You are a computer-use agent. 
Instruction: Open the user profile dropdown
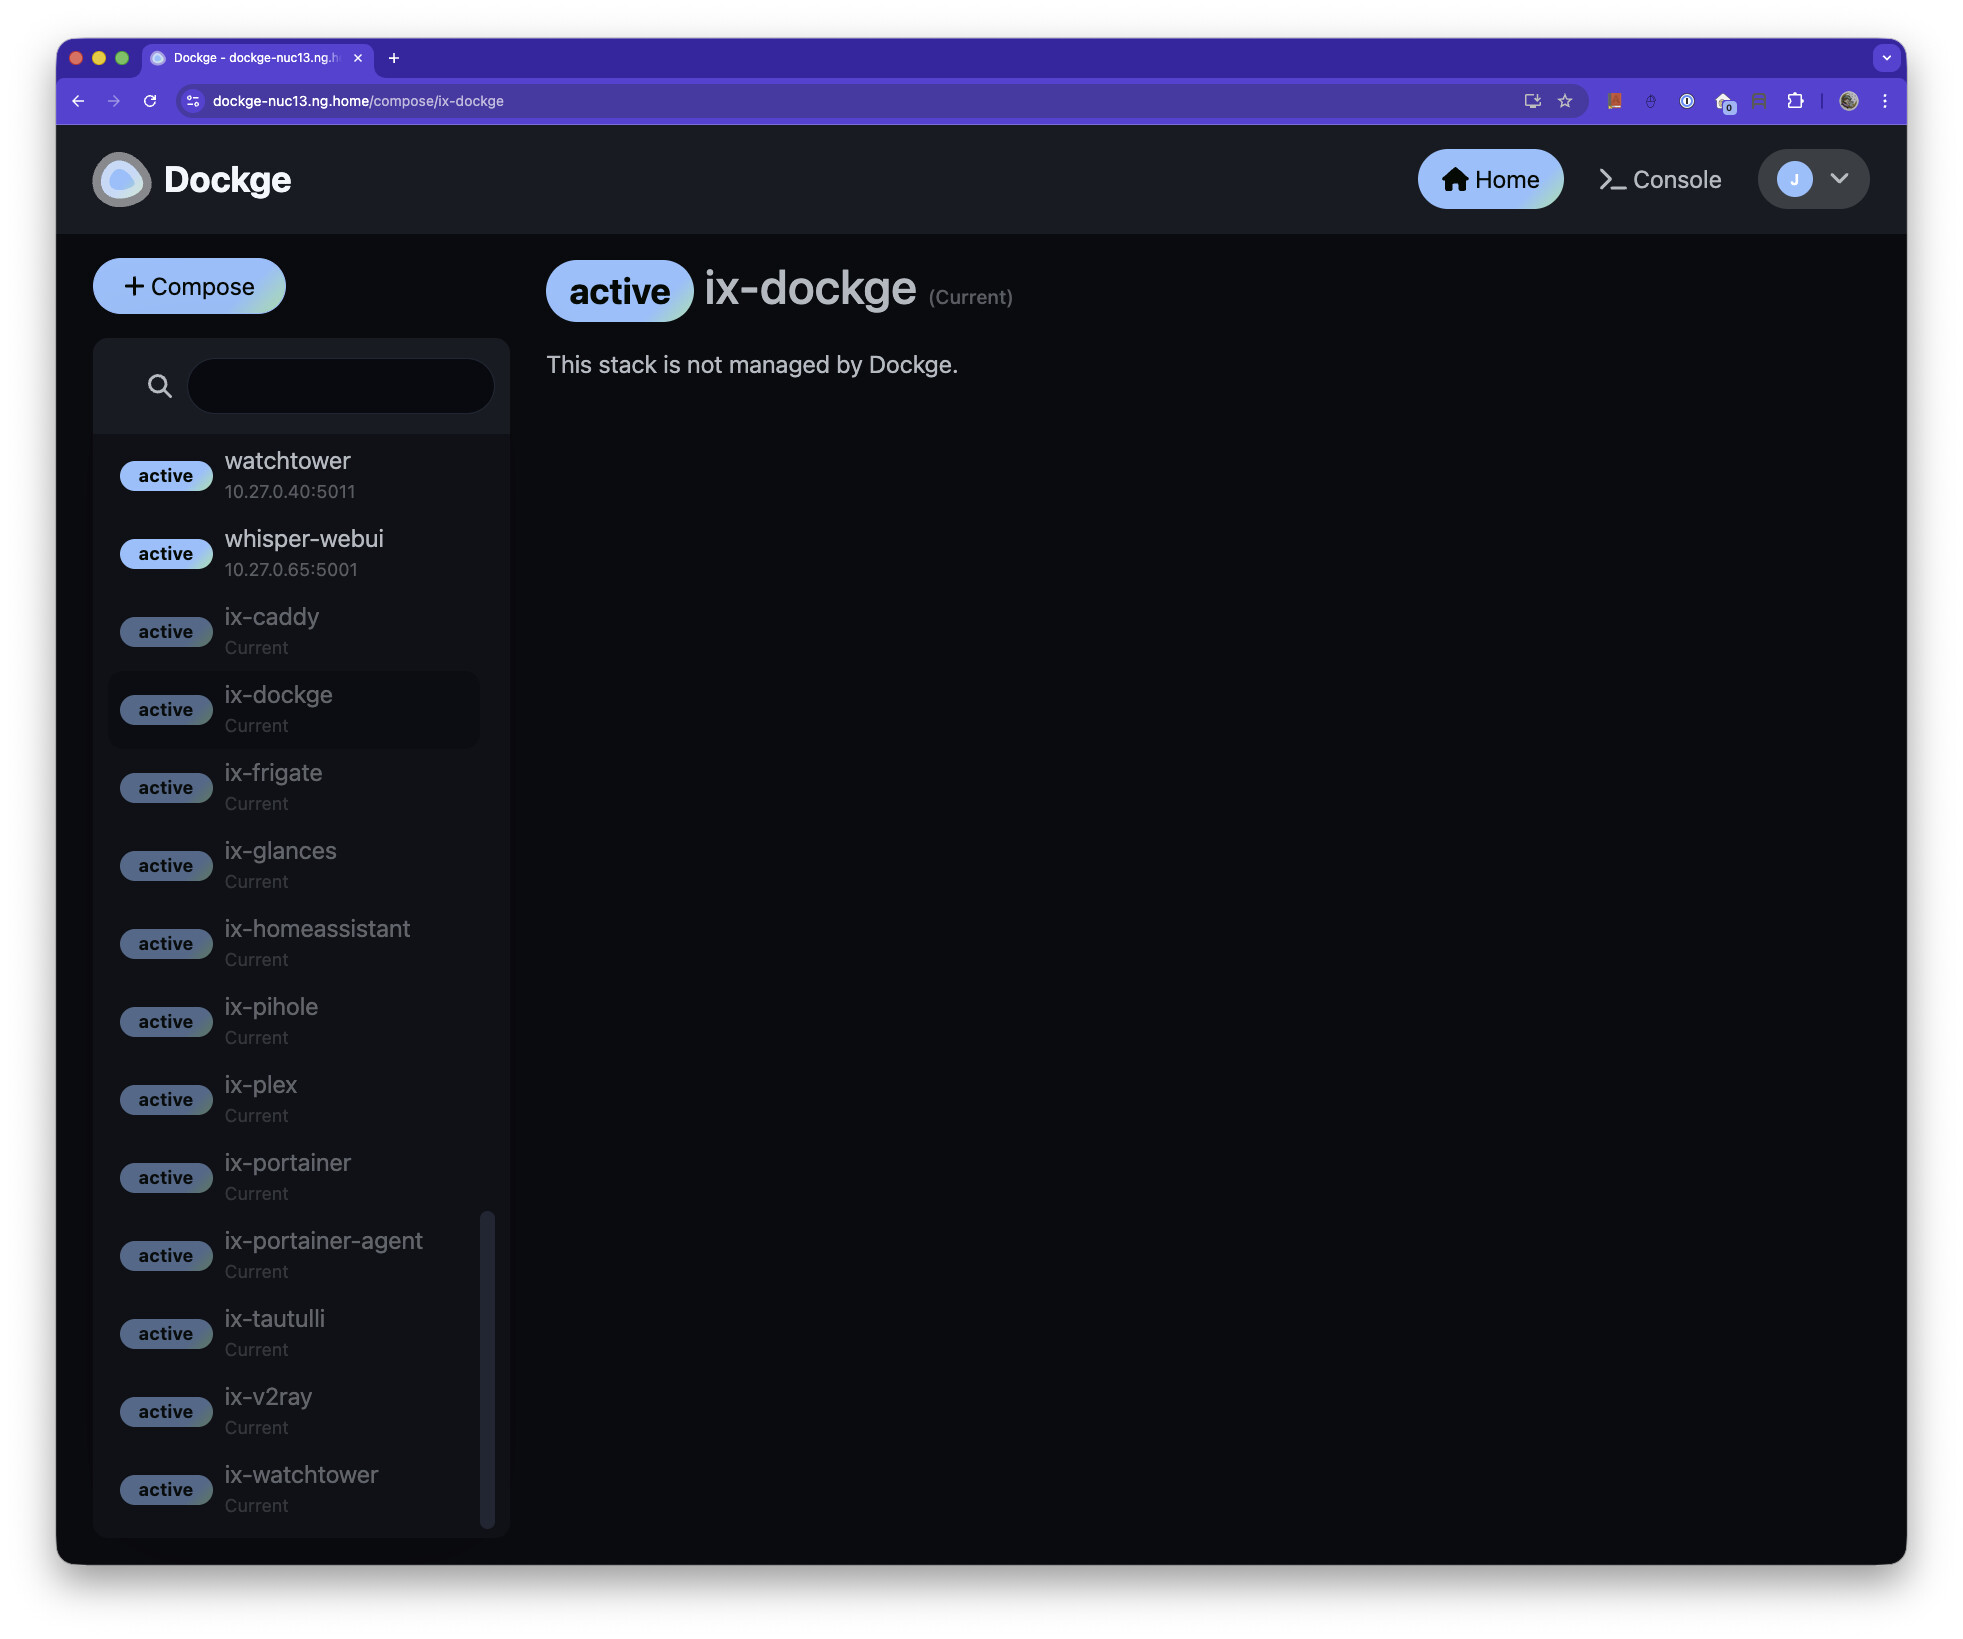click(x=1812, y=180)
